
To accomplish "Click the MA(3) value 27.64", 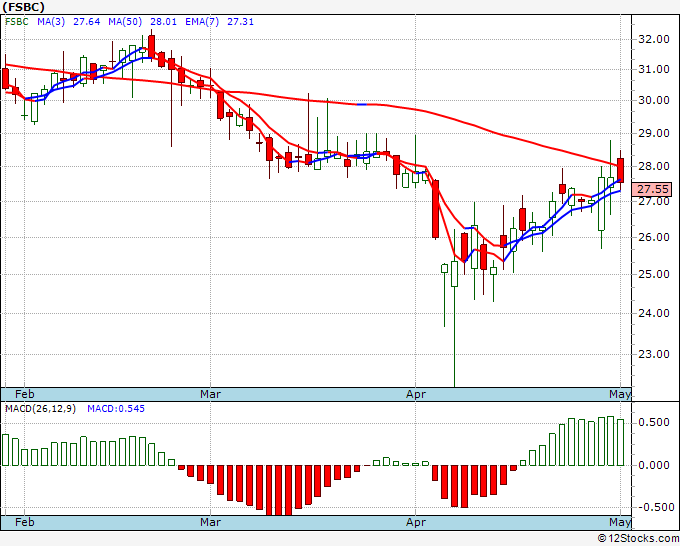I will pyautogui.click(x=87, y=22).
